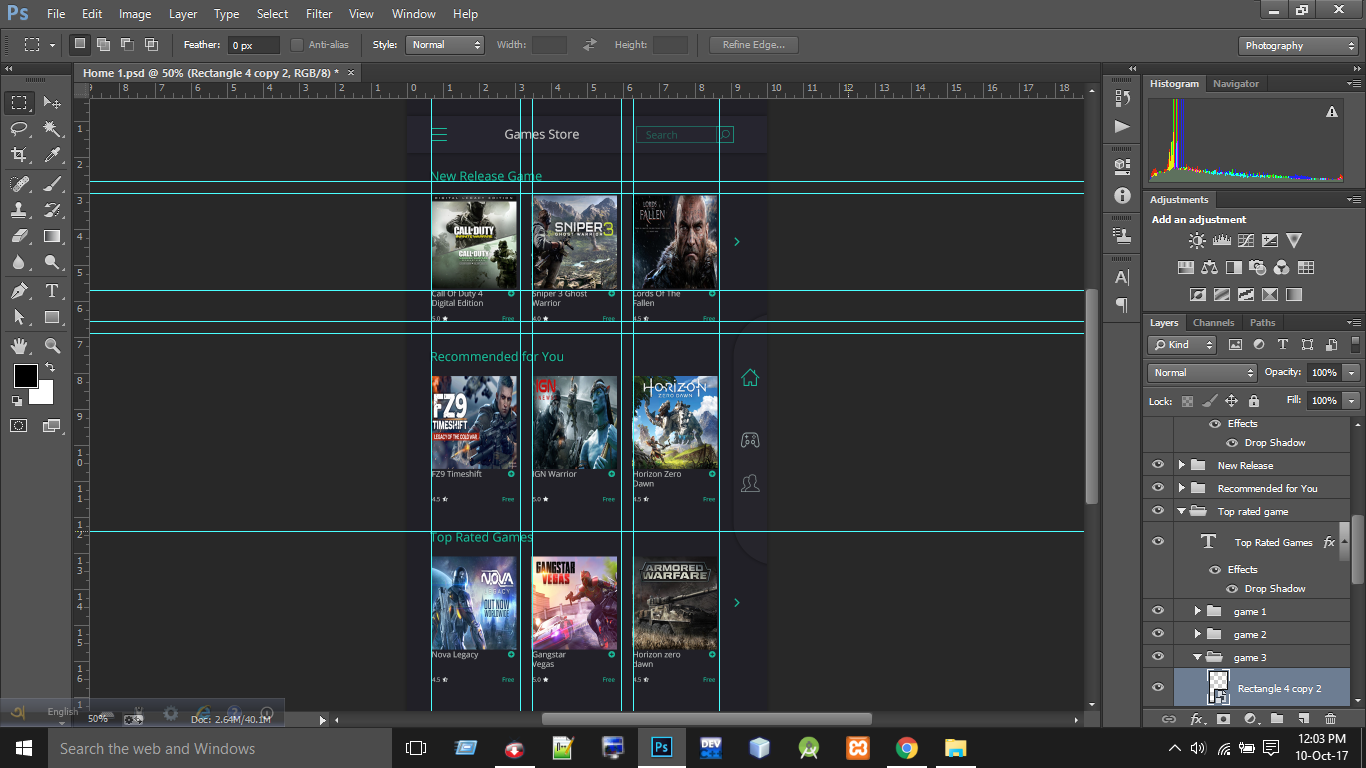Open the Info panel icon
The image size is (1366, 768).
tap(1122, 196)
